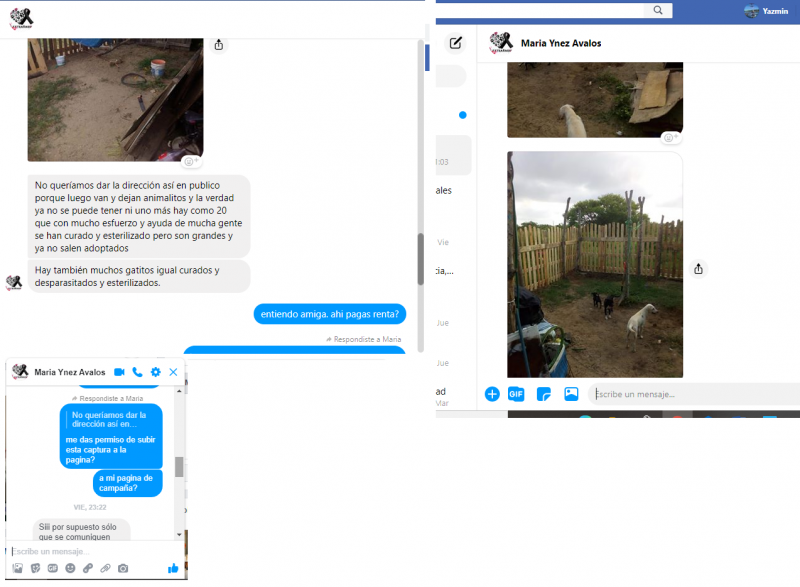The height and width of the screenshot is (587, 800).
Task: Click the blue unread dot in conversation list
Action: tap(463, 115)
